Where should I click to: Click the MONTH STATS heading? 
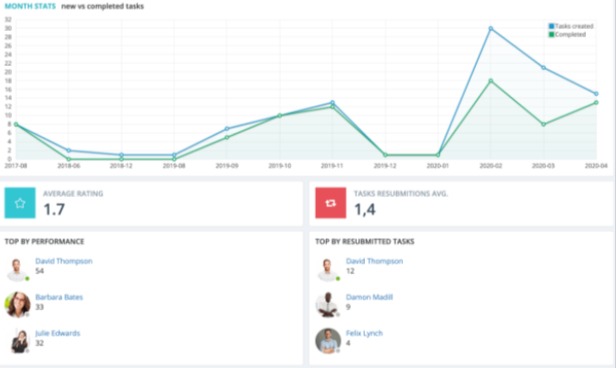(x=30, y=6)
